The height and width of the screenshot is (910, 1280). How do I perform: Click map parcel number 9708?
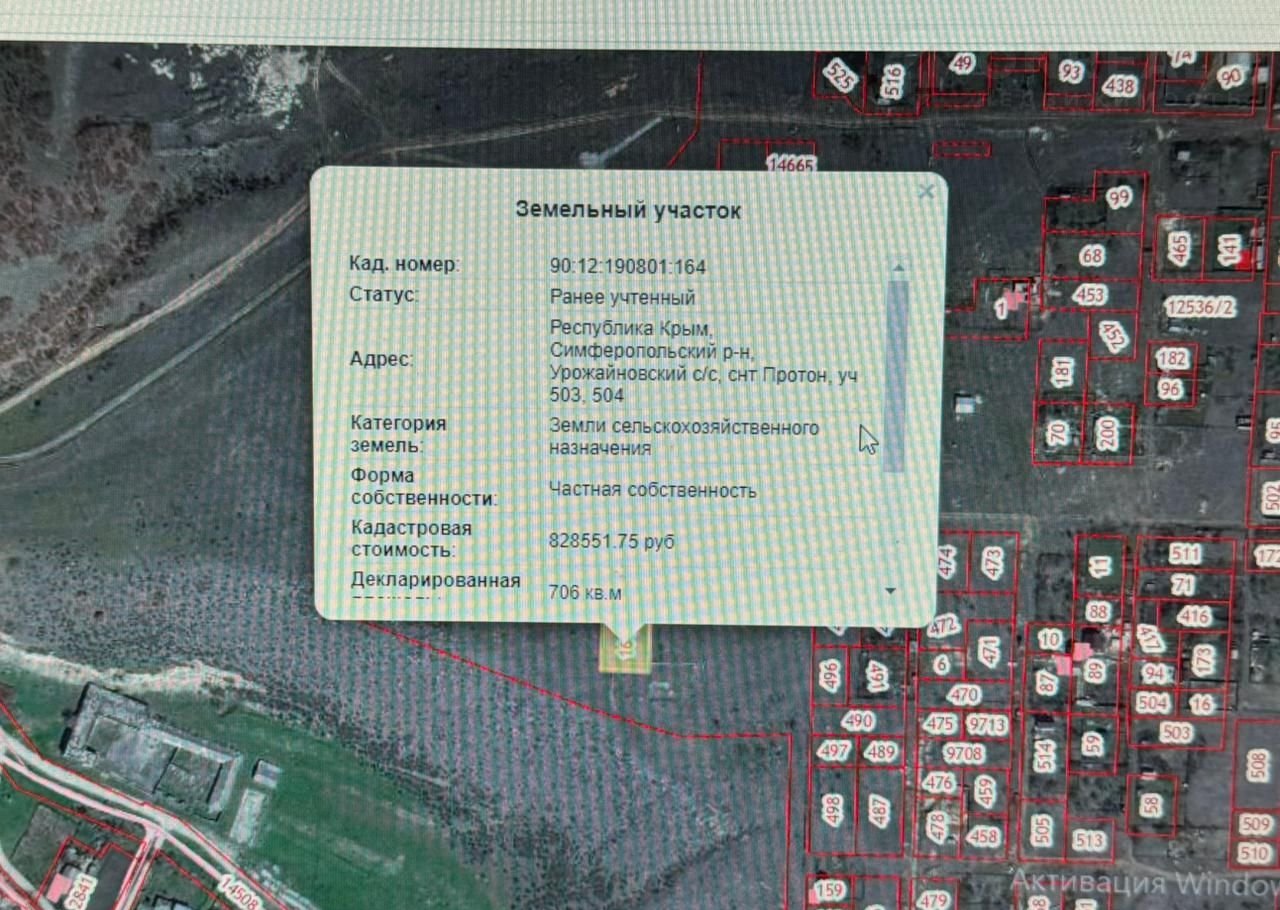pos(964,753)
